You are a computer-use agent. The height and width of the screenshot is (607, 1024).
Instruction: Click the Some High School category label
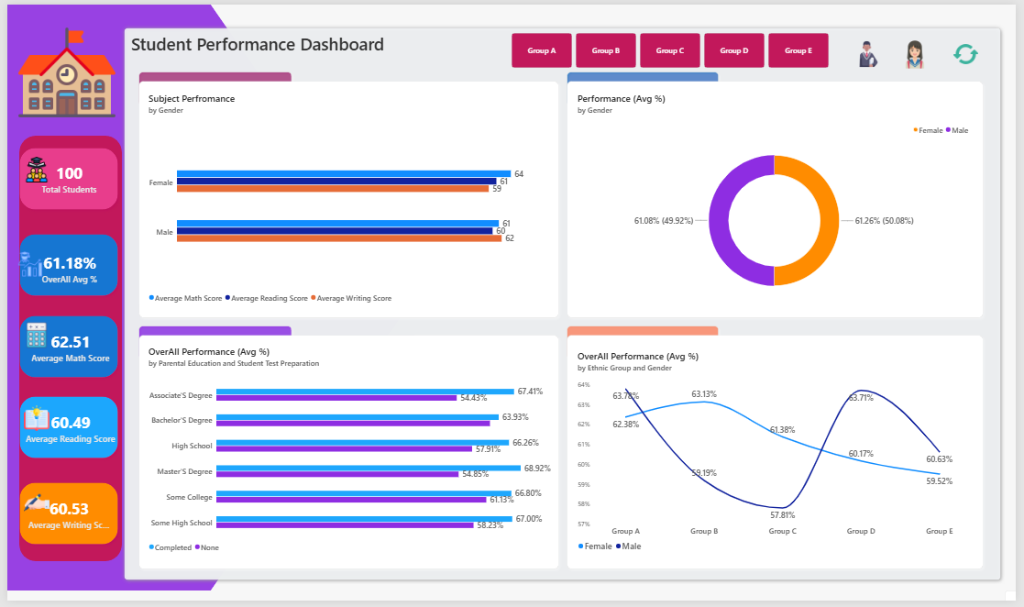click(x=182, y=523)
